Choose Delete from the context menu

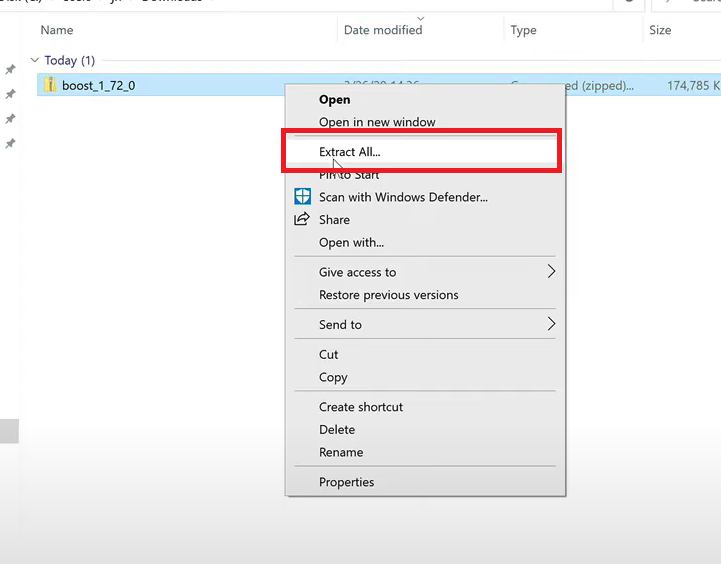[x=425, y=429]
